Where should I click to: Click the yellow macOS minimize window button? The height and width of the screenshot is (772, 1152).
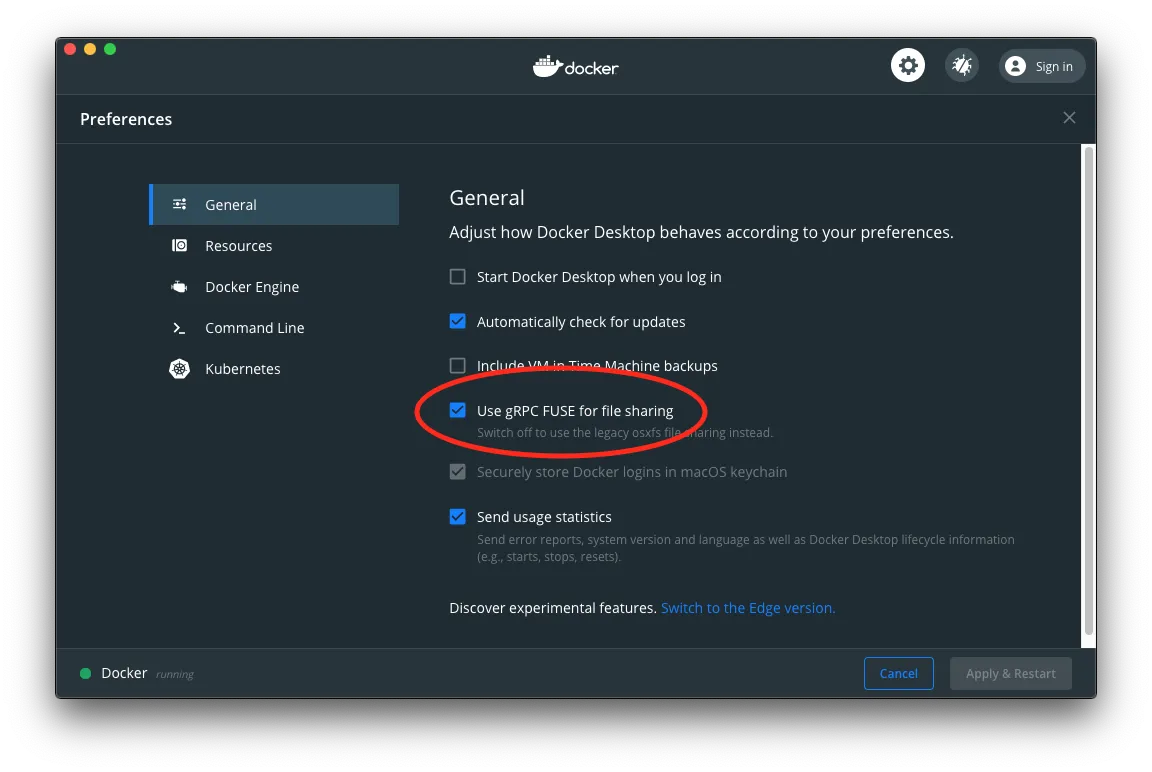(x=90, y=49)
